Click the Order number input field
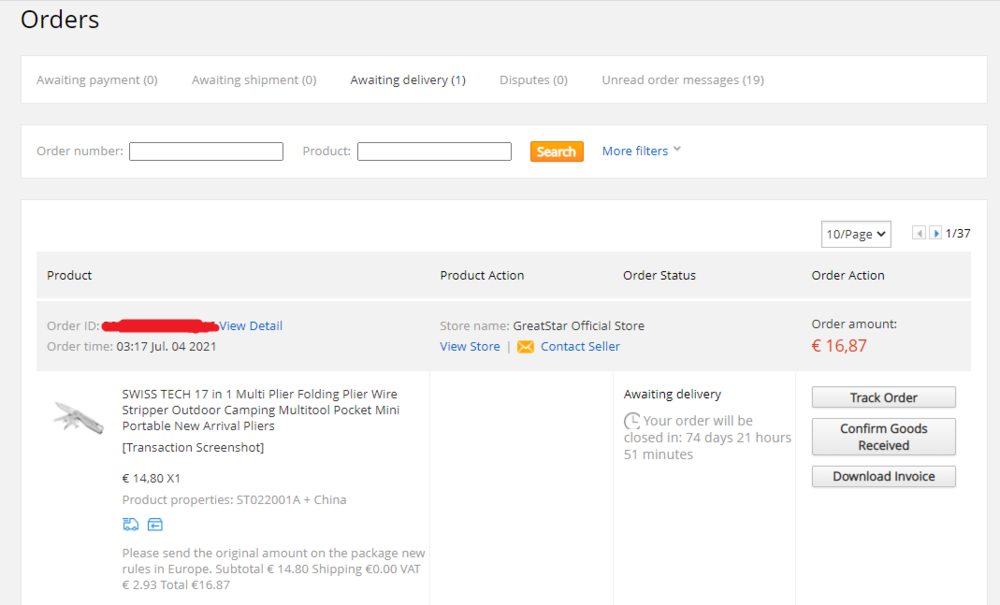Image resolution: width=1000 pixels, height=605 pixels. (x=205, y=151)
